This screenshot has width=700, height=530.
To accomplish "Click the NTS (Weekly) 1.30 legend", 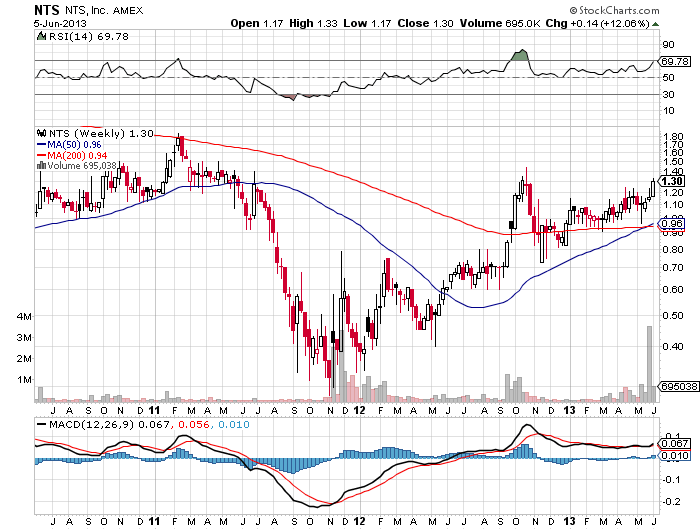I will tap(101, 133).
